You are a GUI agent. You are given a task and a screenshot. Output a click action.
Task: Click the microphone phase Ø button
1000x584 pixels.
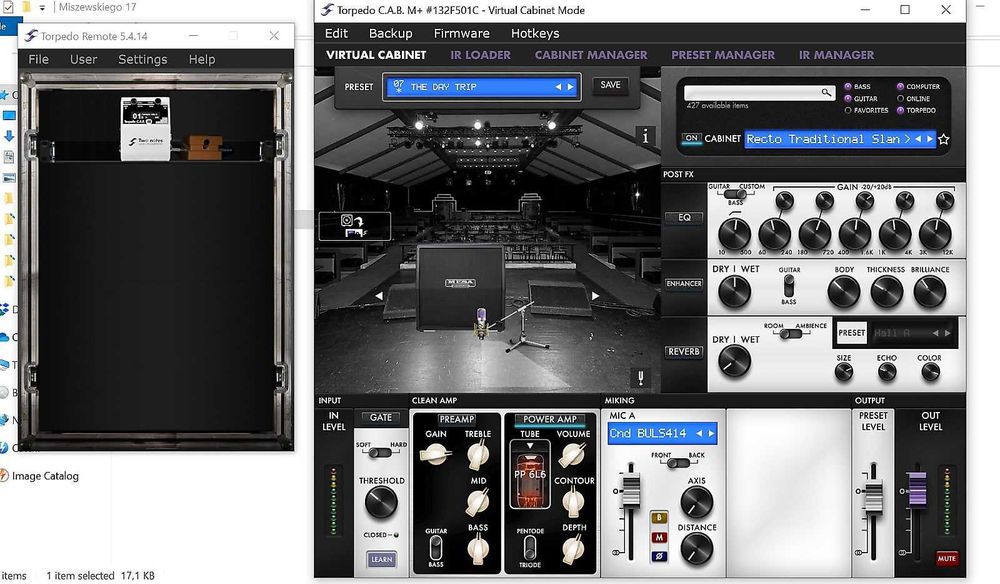click(659, 557)
